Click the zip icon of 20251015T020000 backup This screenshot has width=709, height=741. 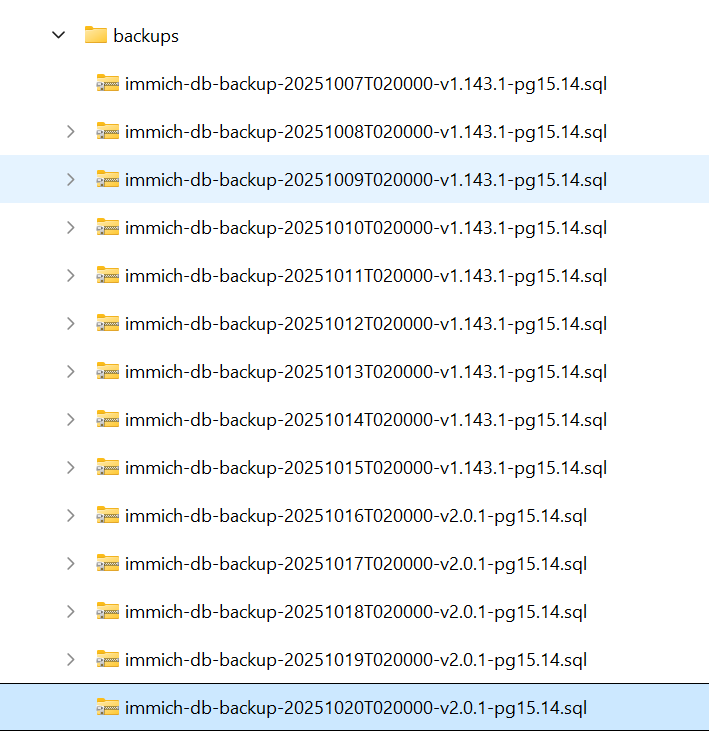tap(108, 467)
